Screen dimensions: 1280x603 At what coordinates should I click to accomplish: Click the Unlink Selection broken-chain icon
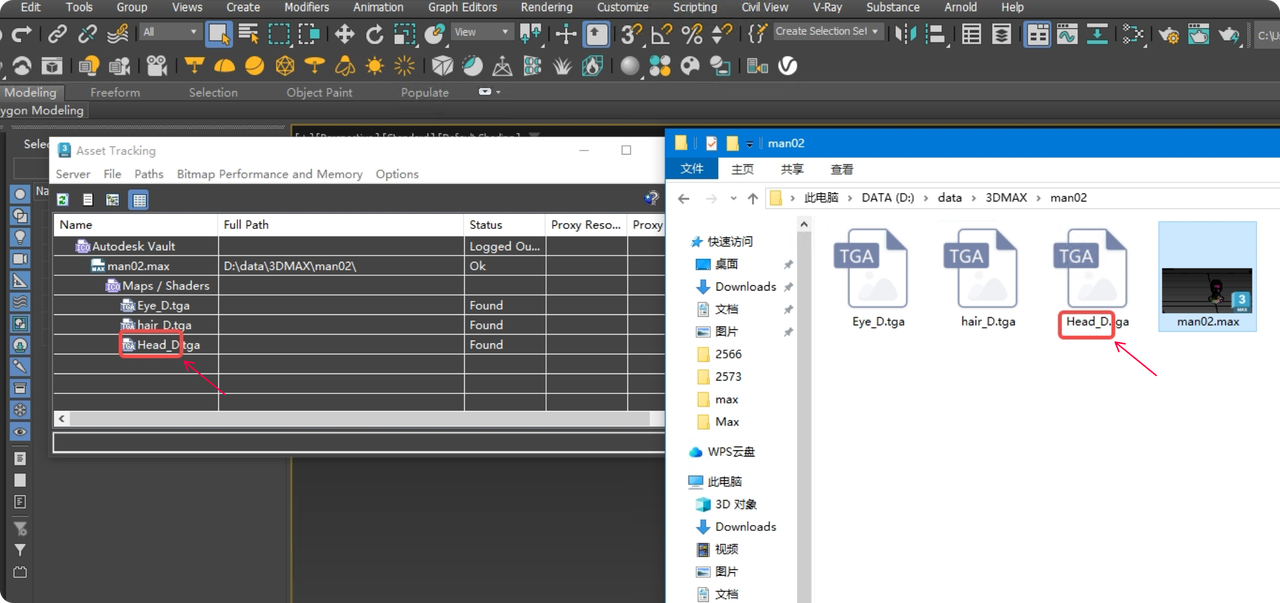pyautogui.click(x=88, y=34)
